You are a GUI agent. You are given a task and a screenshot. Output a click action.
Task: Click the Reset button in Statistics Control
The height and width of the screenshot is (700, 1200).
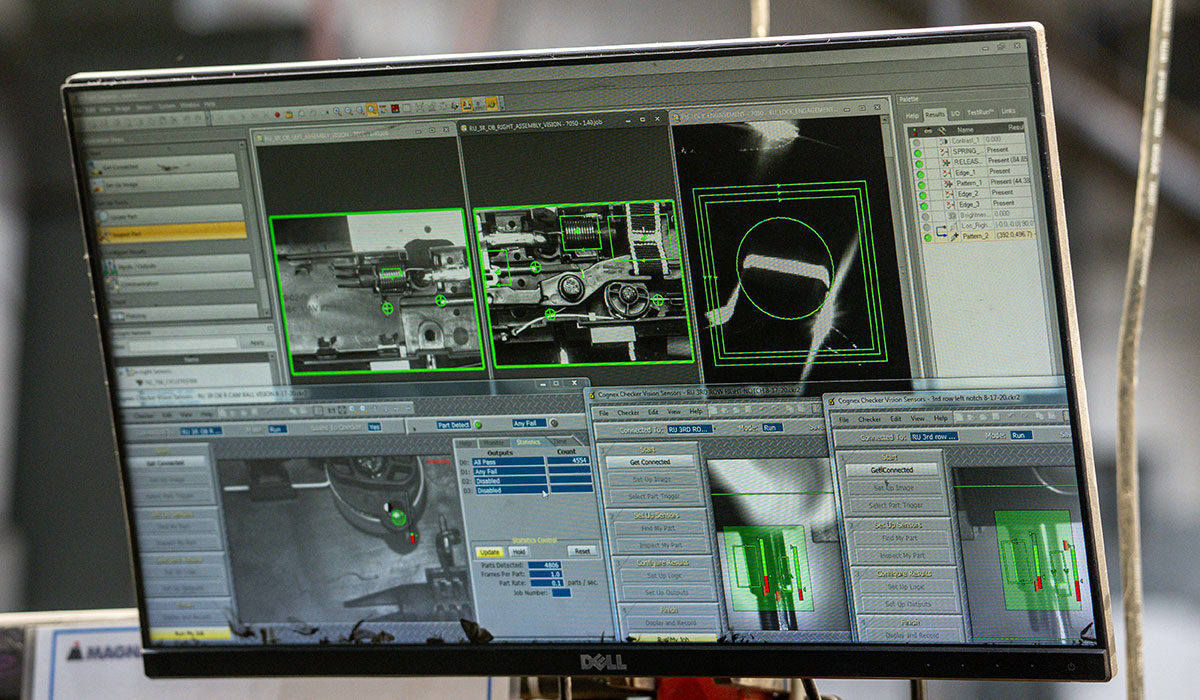pos(581,550)
